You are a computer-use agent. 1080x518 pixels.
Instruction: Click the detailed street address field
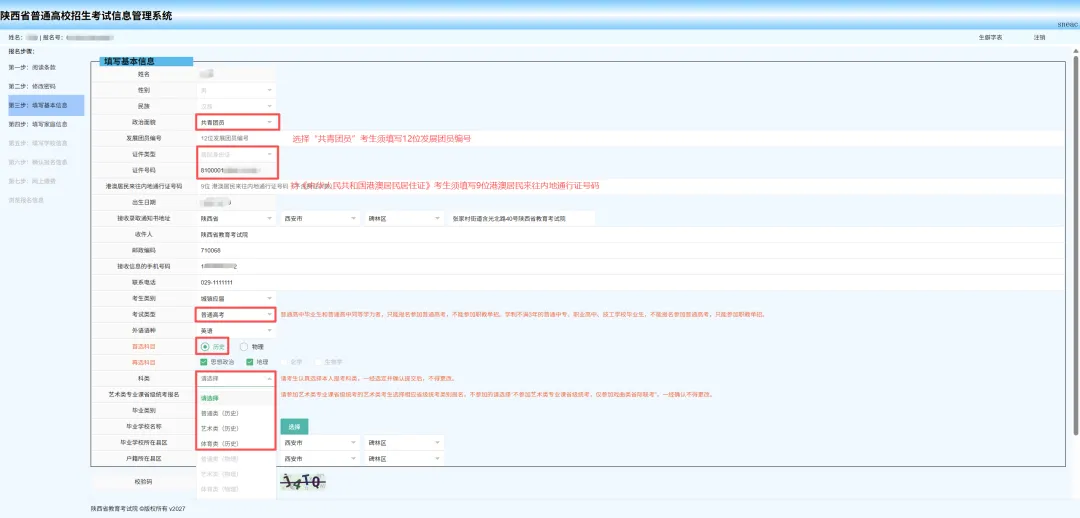click(x=521, y=218)
